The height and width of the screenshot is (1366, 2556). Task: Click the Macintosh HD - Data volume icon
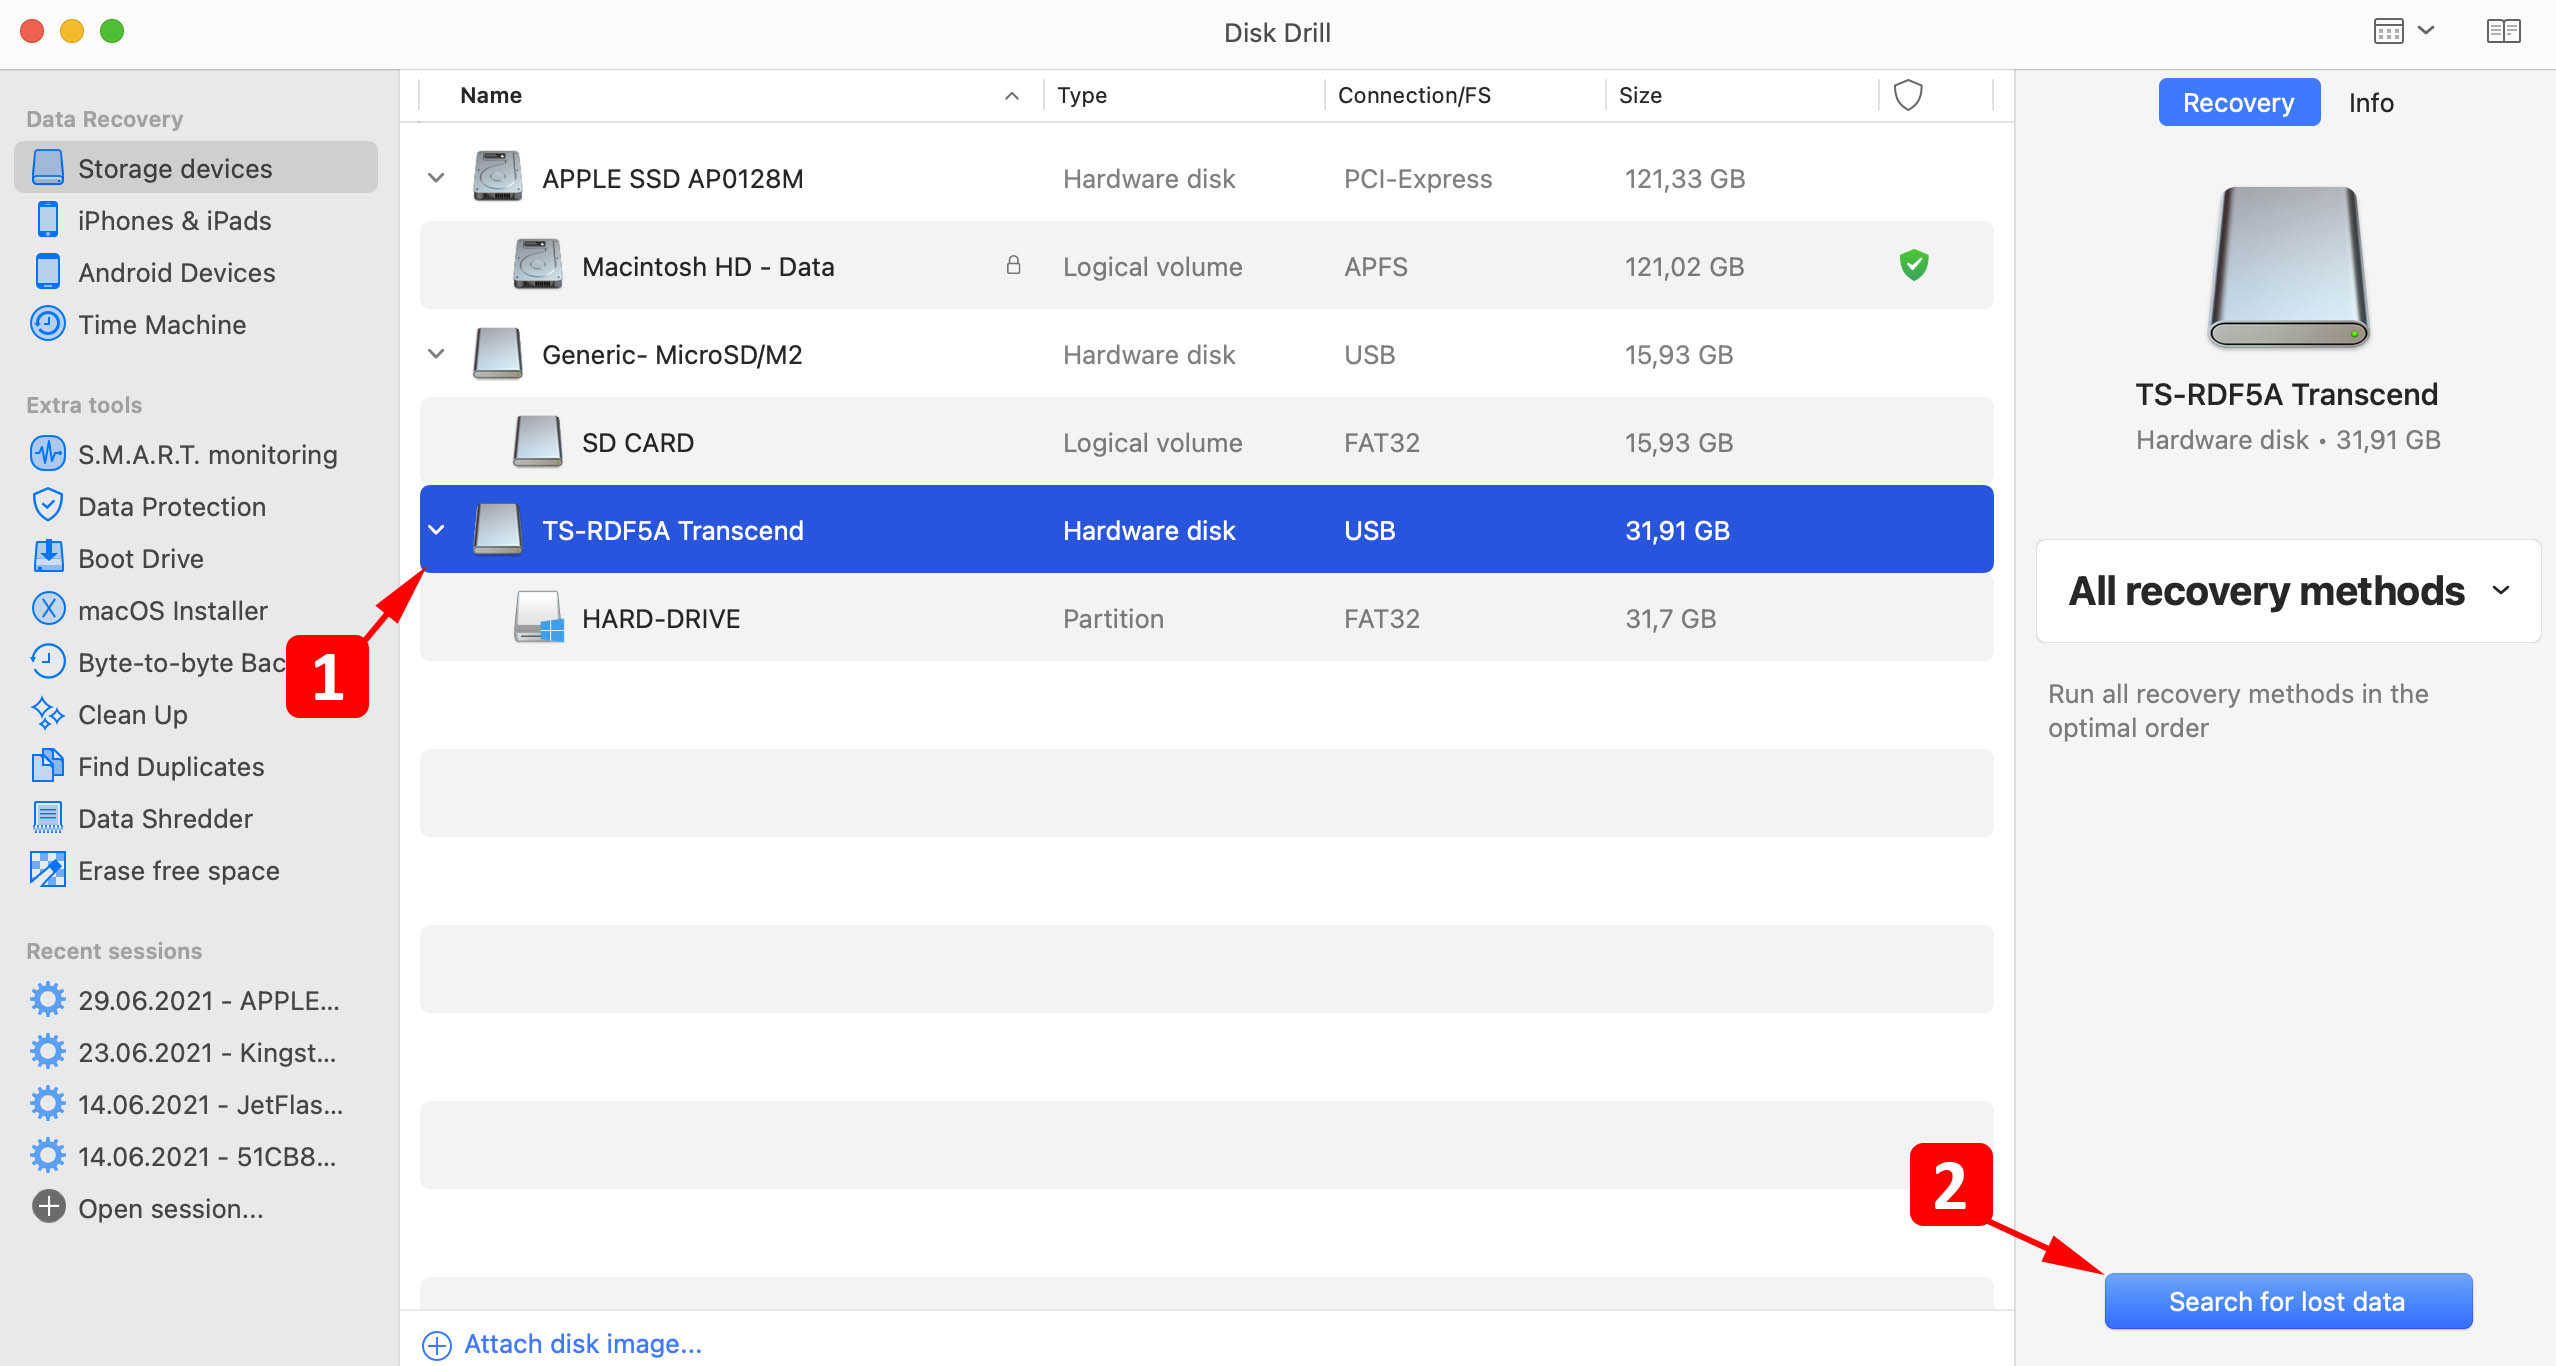tap(537, 265)
